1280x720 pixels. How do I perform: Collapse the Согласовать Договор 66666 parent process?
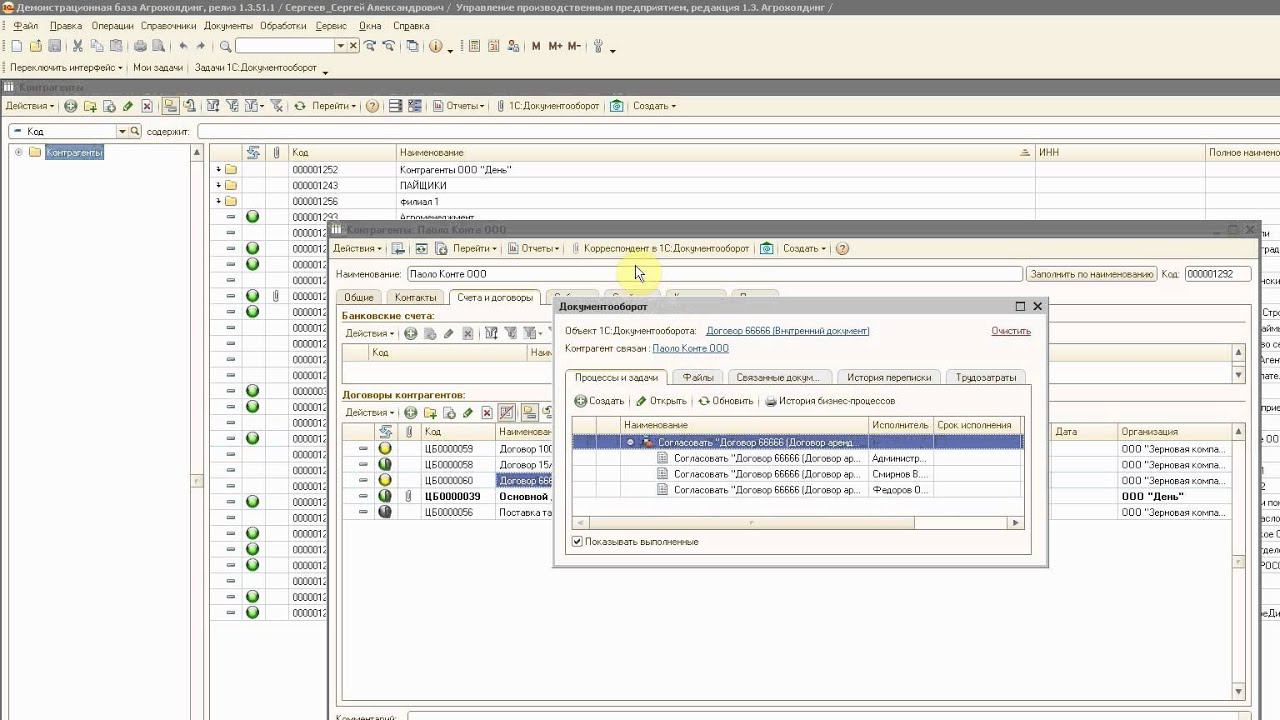(x=630, y=442)
